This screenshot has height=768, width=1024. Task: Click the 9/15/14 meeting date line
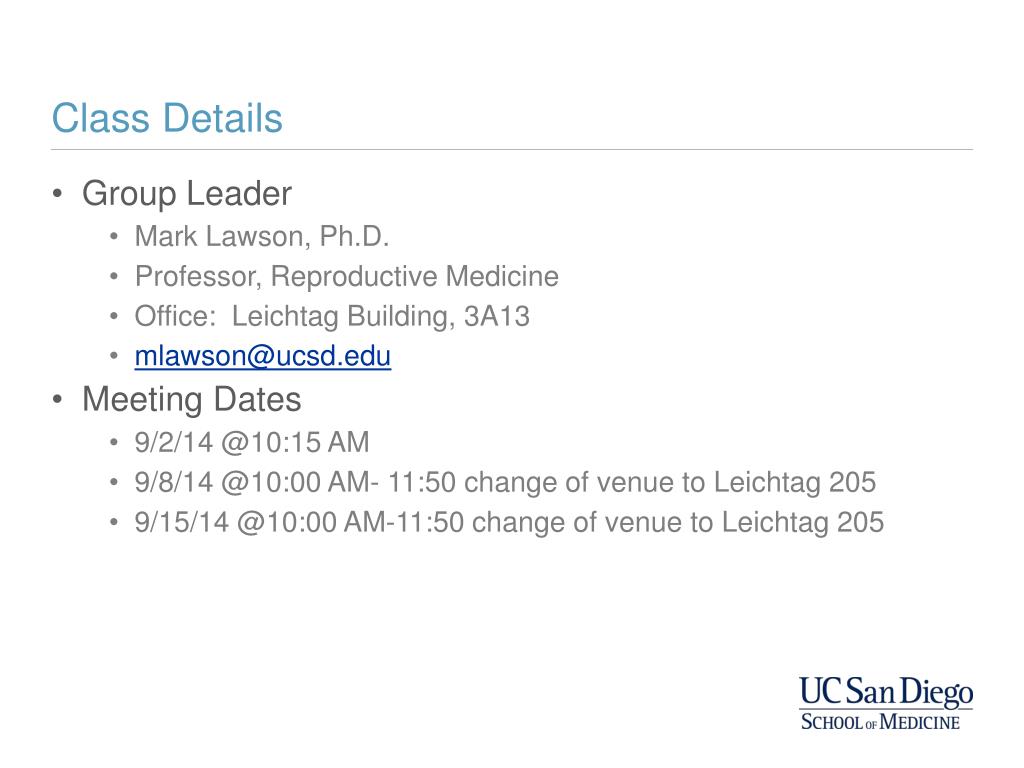point(509,522)
